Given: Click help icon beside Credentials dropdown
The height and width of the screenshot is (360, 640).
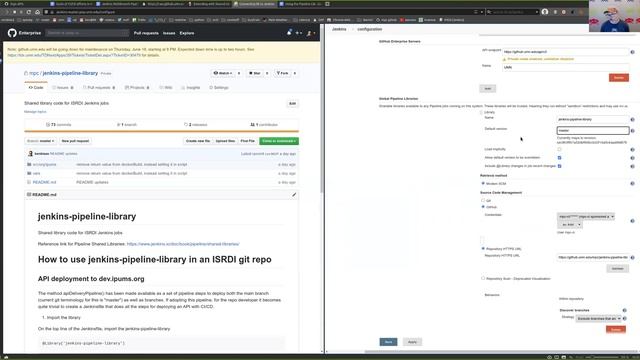Looking at the screenshot, I should pyautogui.click(x=632, y=221).
